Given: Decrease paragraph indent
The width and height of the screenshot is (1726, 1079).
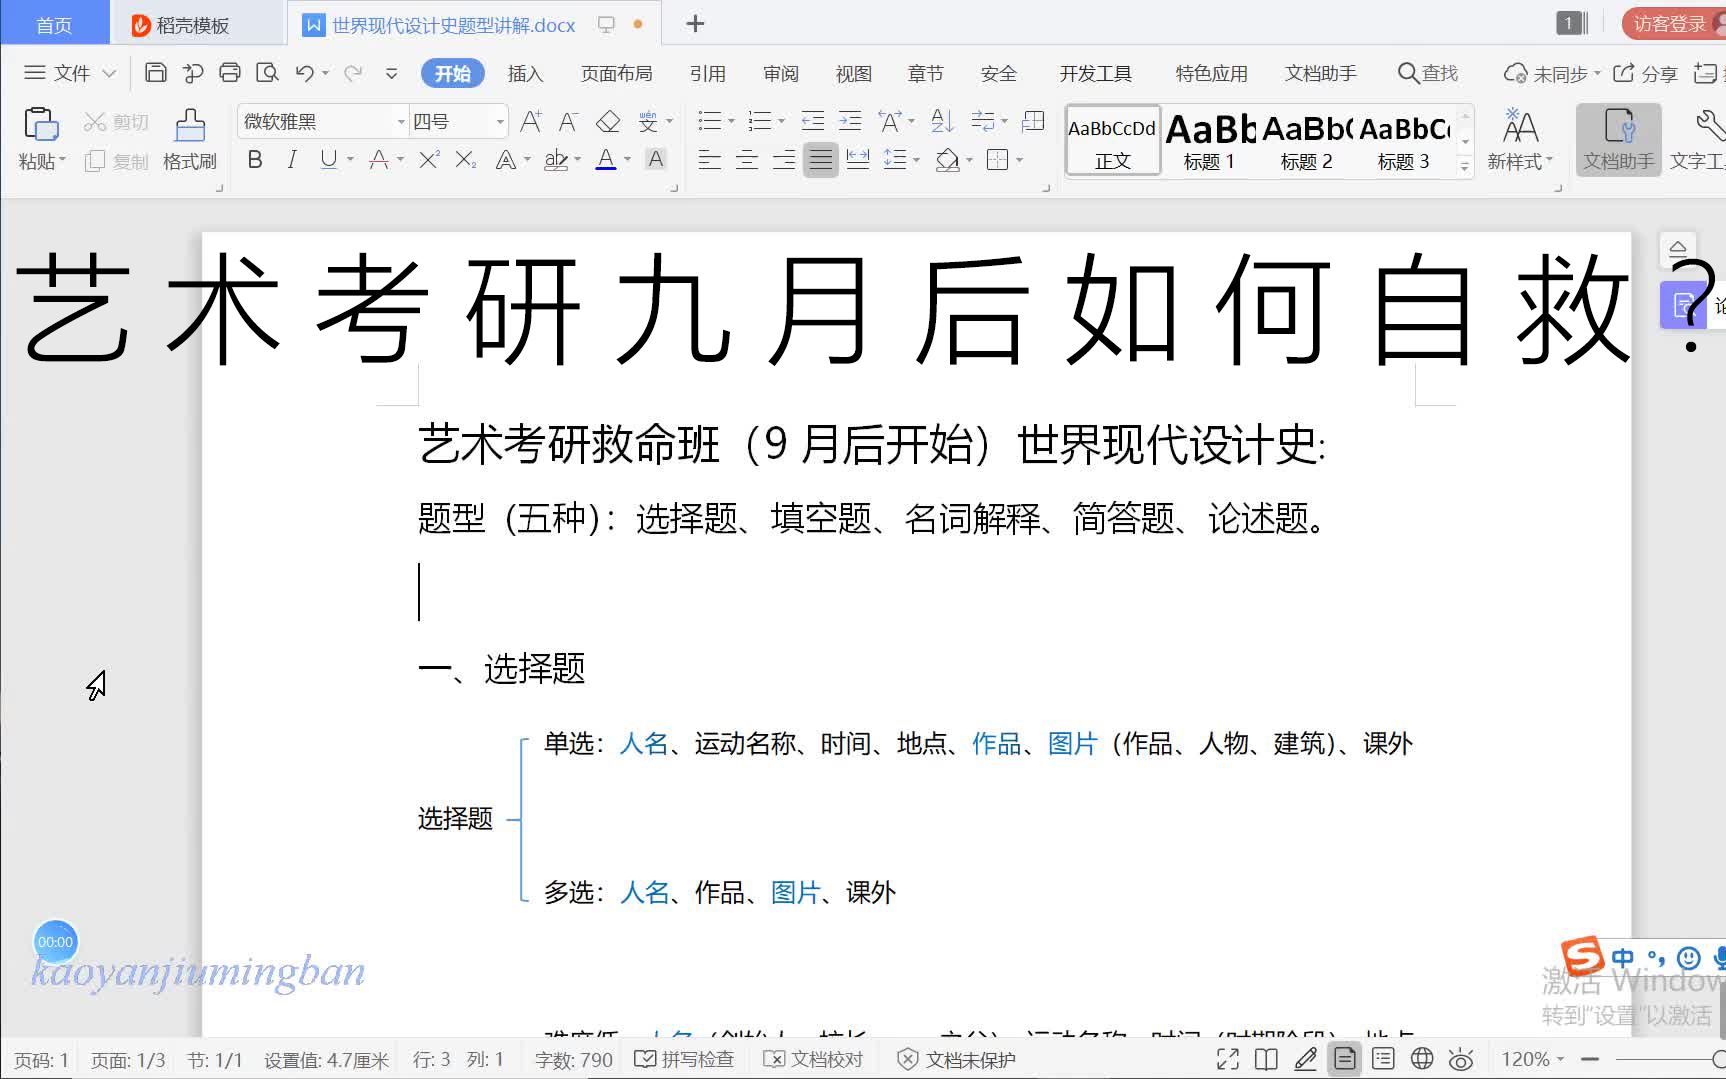Looking at the screenshot, I should 813,122.
